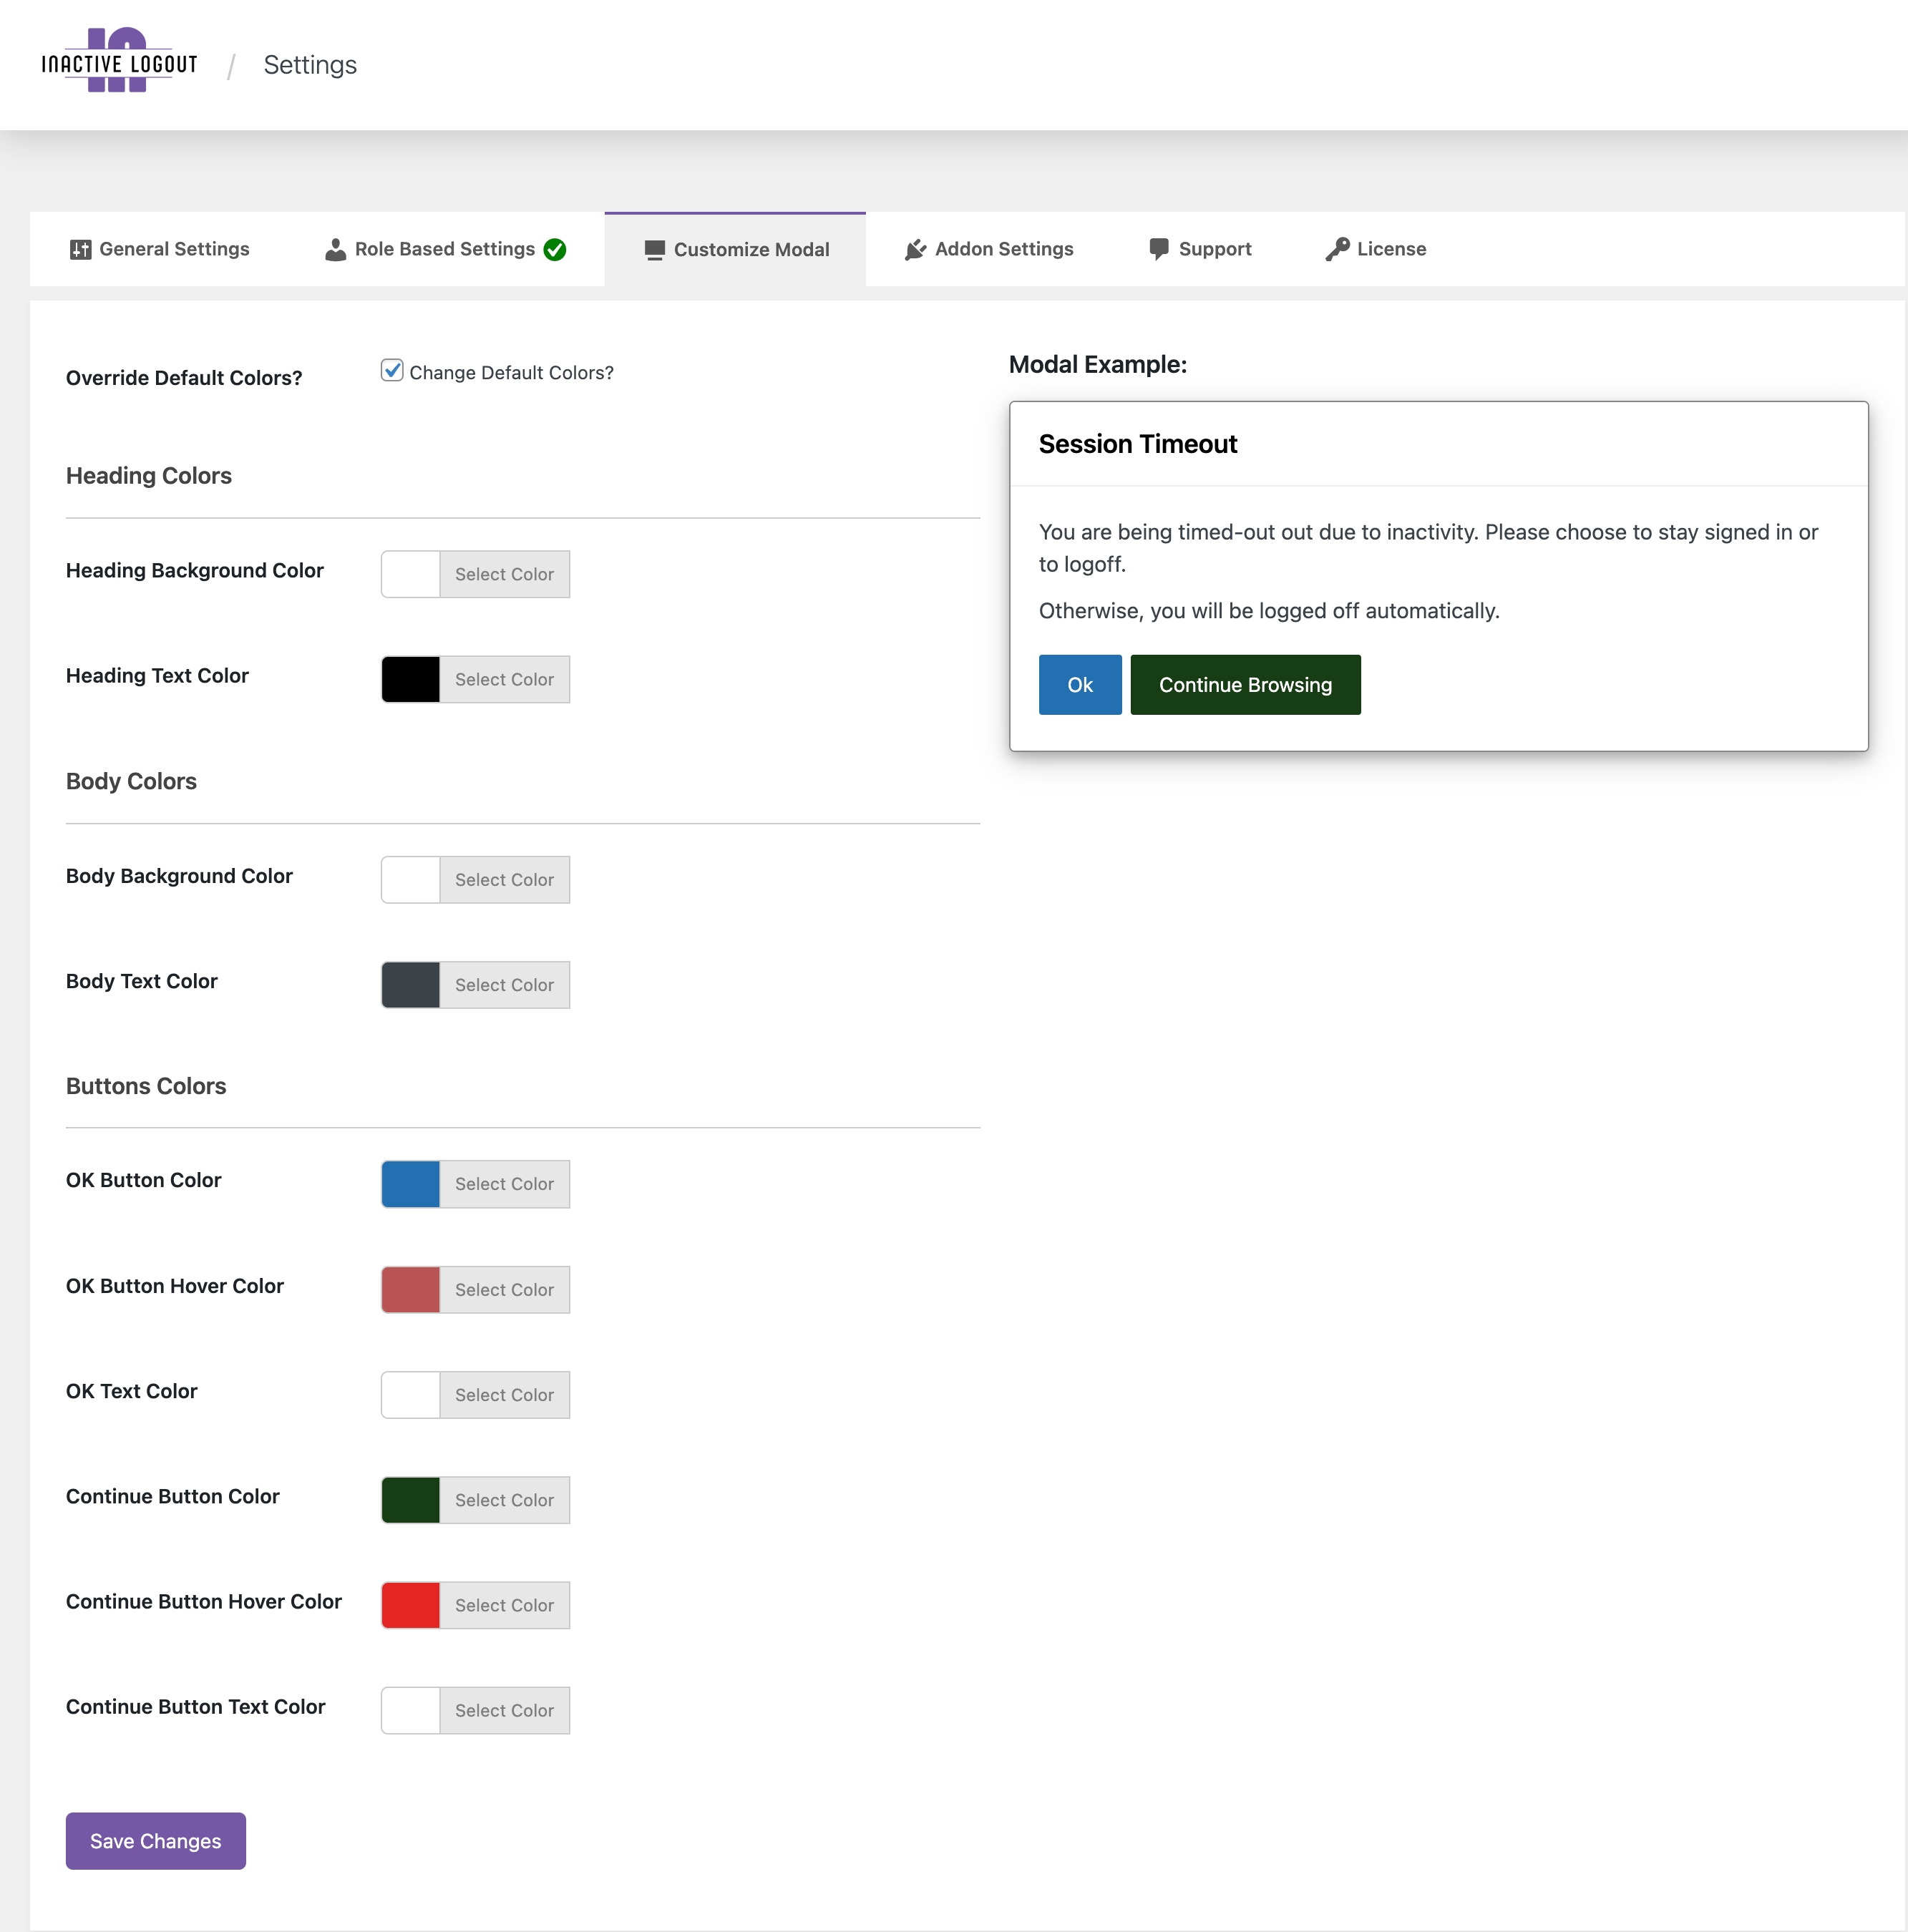The image size is (1908, 1932).
Task: Click the Body Background Color swatch
Action: tap(411, 880)
